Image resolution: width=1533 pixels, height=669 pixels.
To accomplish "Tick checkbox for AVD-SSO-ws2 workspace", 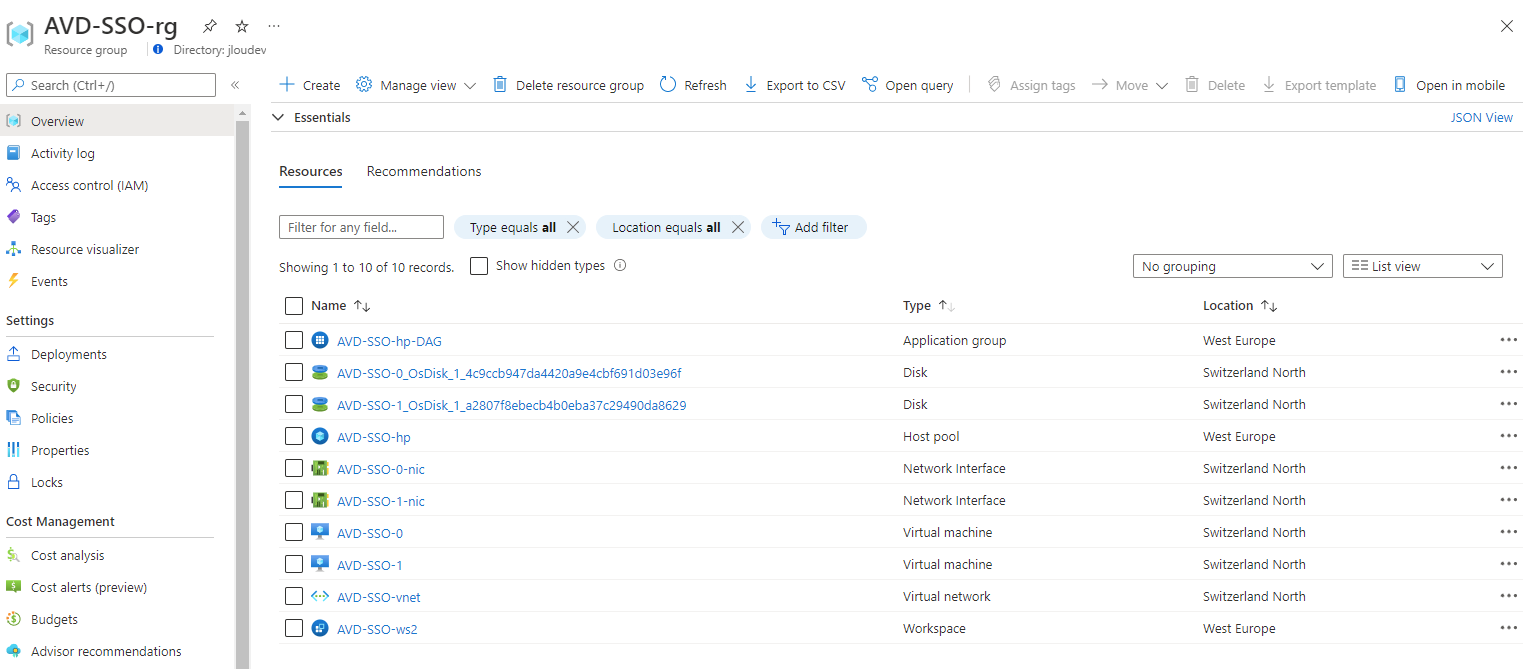I will tap(293, 628).
